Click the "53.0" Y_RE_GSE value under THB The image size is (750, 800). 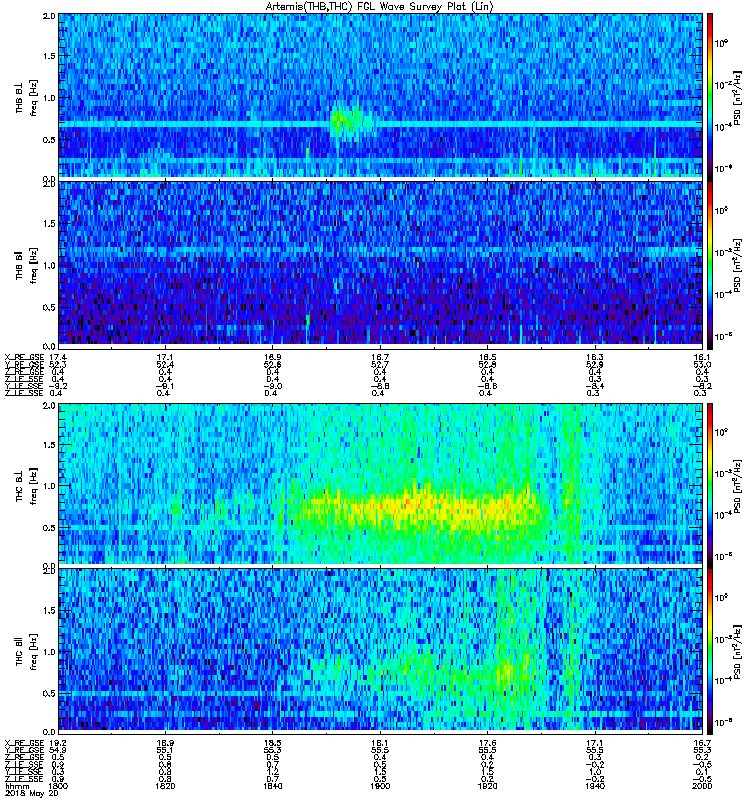click(x=702, y=364)
